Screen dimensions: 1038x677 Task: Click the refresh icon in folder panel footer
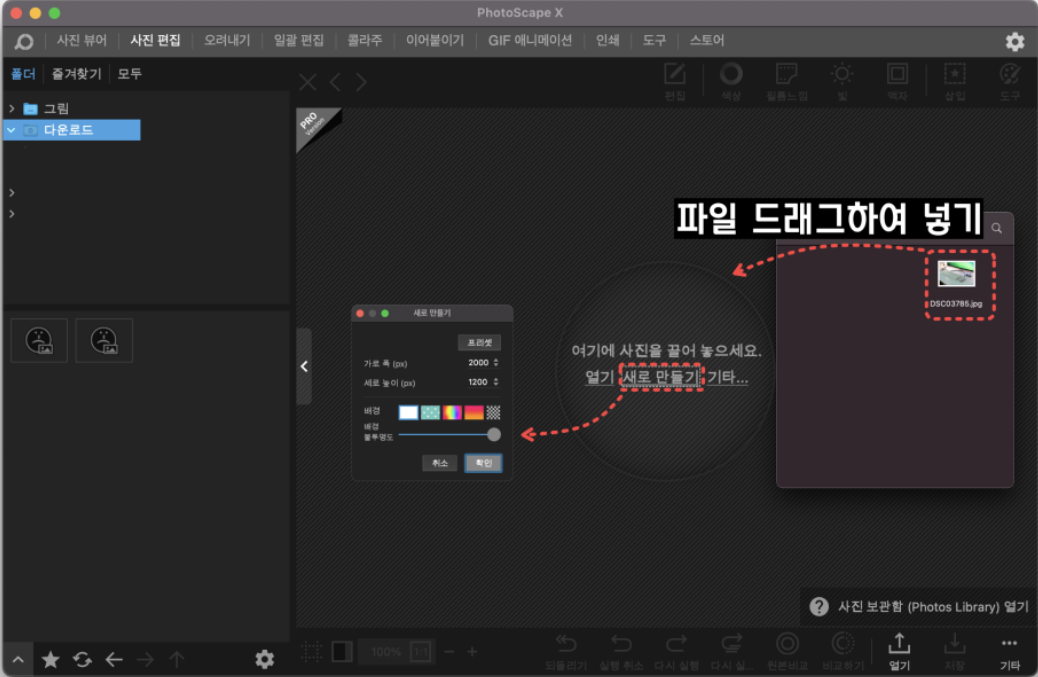(x=82, y=659)
